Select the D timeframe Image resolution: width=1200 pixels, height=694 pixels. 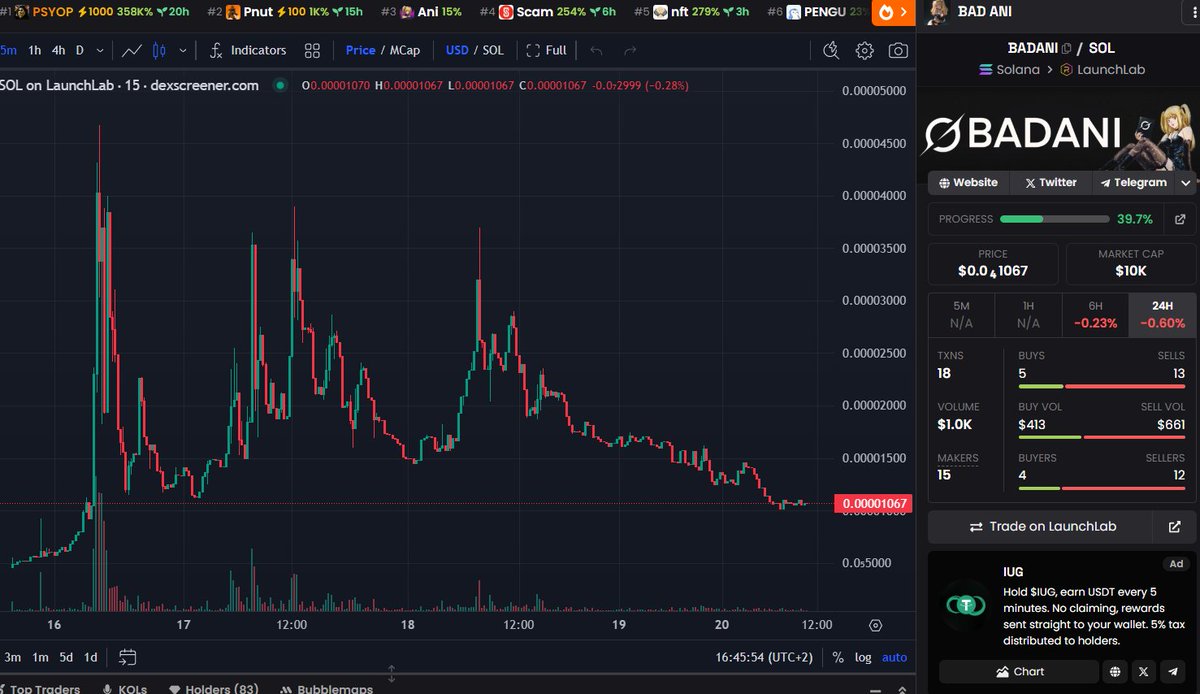coord(80,50)
